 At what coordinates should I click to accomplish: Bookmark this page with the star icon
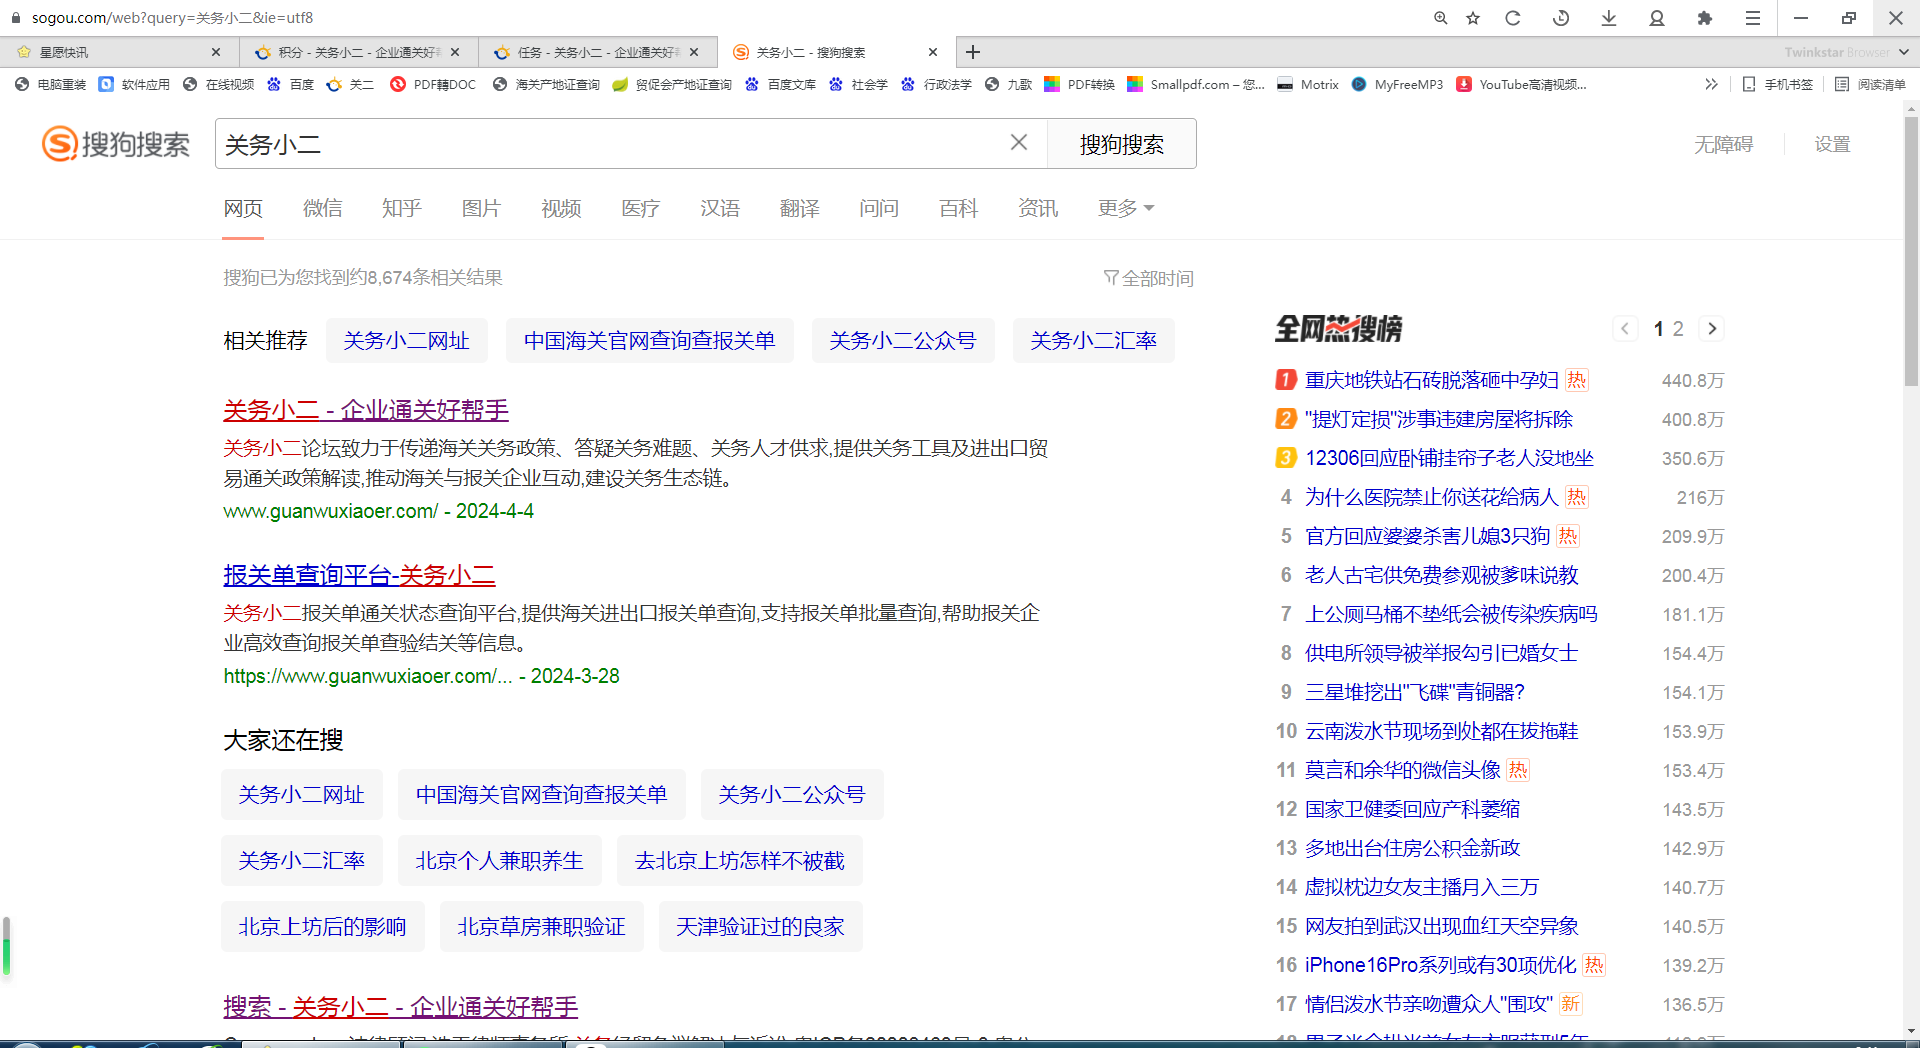pos(1473,18)
